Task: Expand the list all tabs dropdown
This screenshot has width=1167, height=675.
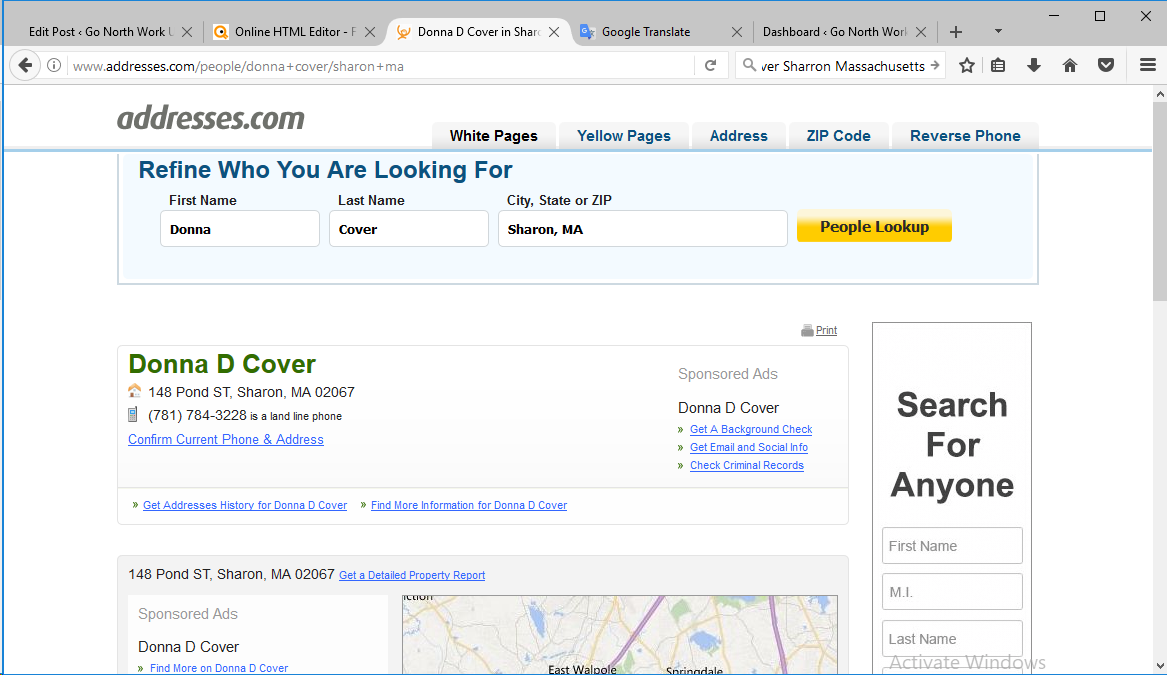Action: pos(997,32)
